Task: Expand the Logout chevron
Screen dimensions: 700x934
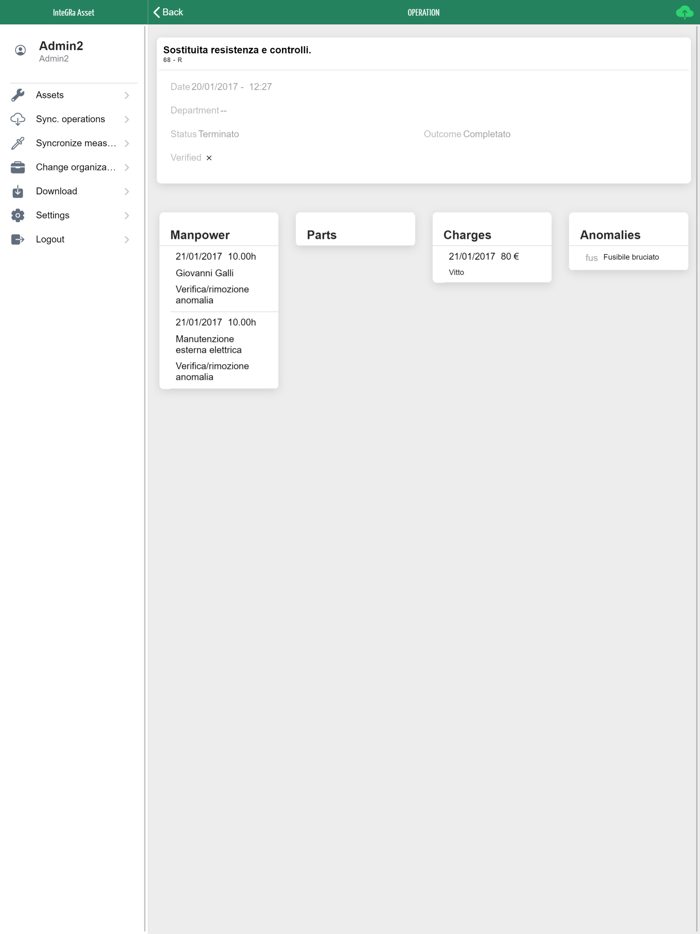Action: [x=127, y=239]
